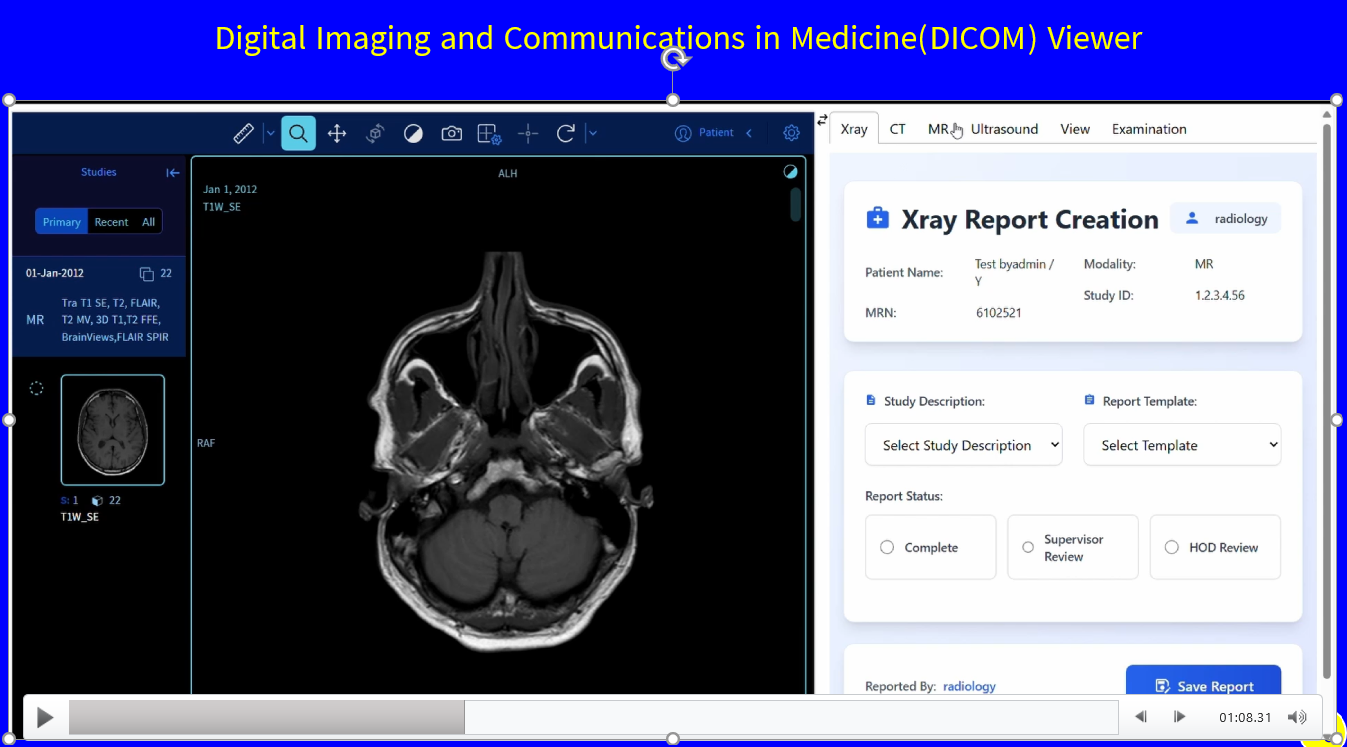This screenshot has height=747, width=1347.
Task: Click the video progress seek bar
Action: [593, 717]
